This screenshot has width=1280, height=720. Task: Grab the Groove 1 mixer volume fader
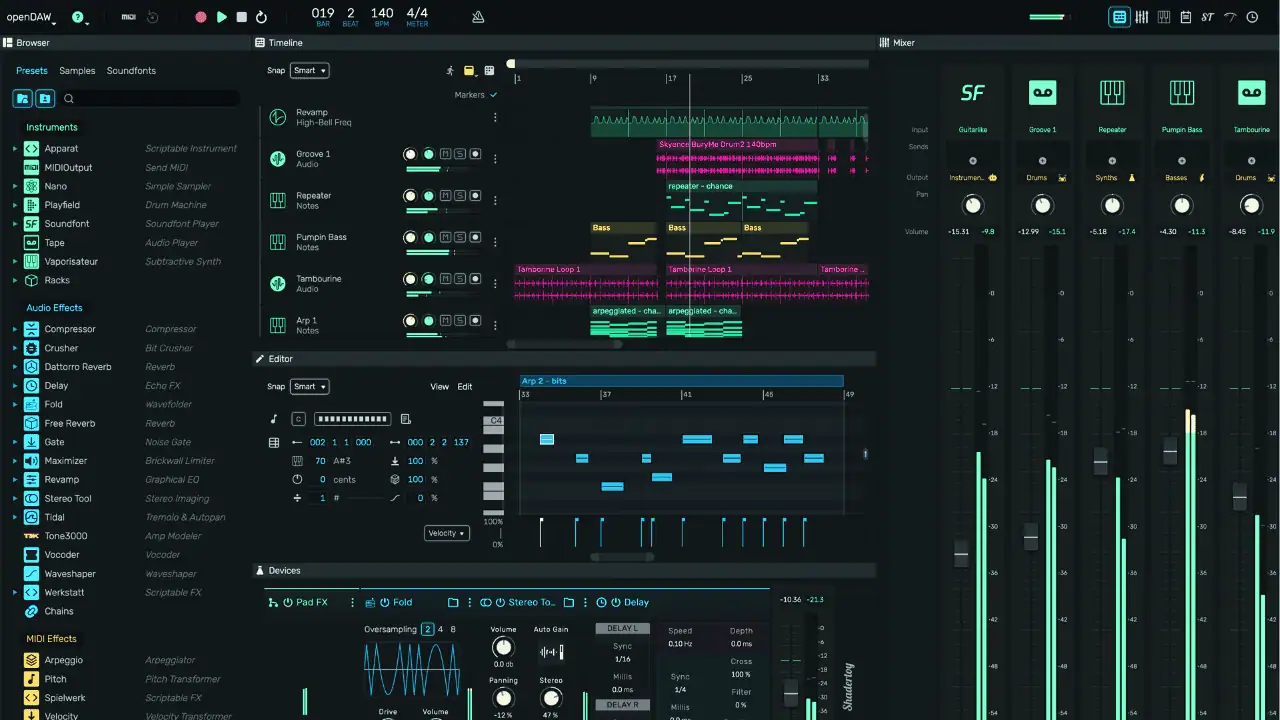(x=1030, y=538)
